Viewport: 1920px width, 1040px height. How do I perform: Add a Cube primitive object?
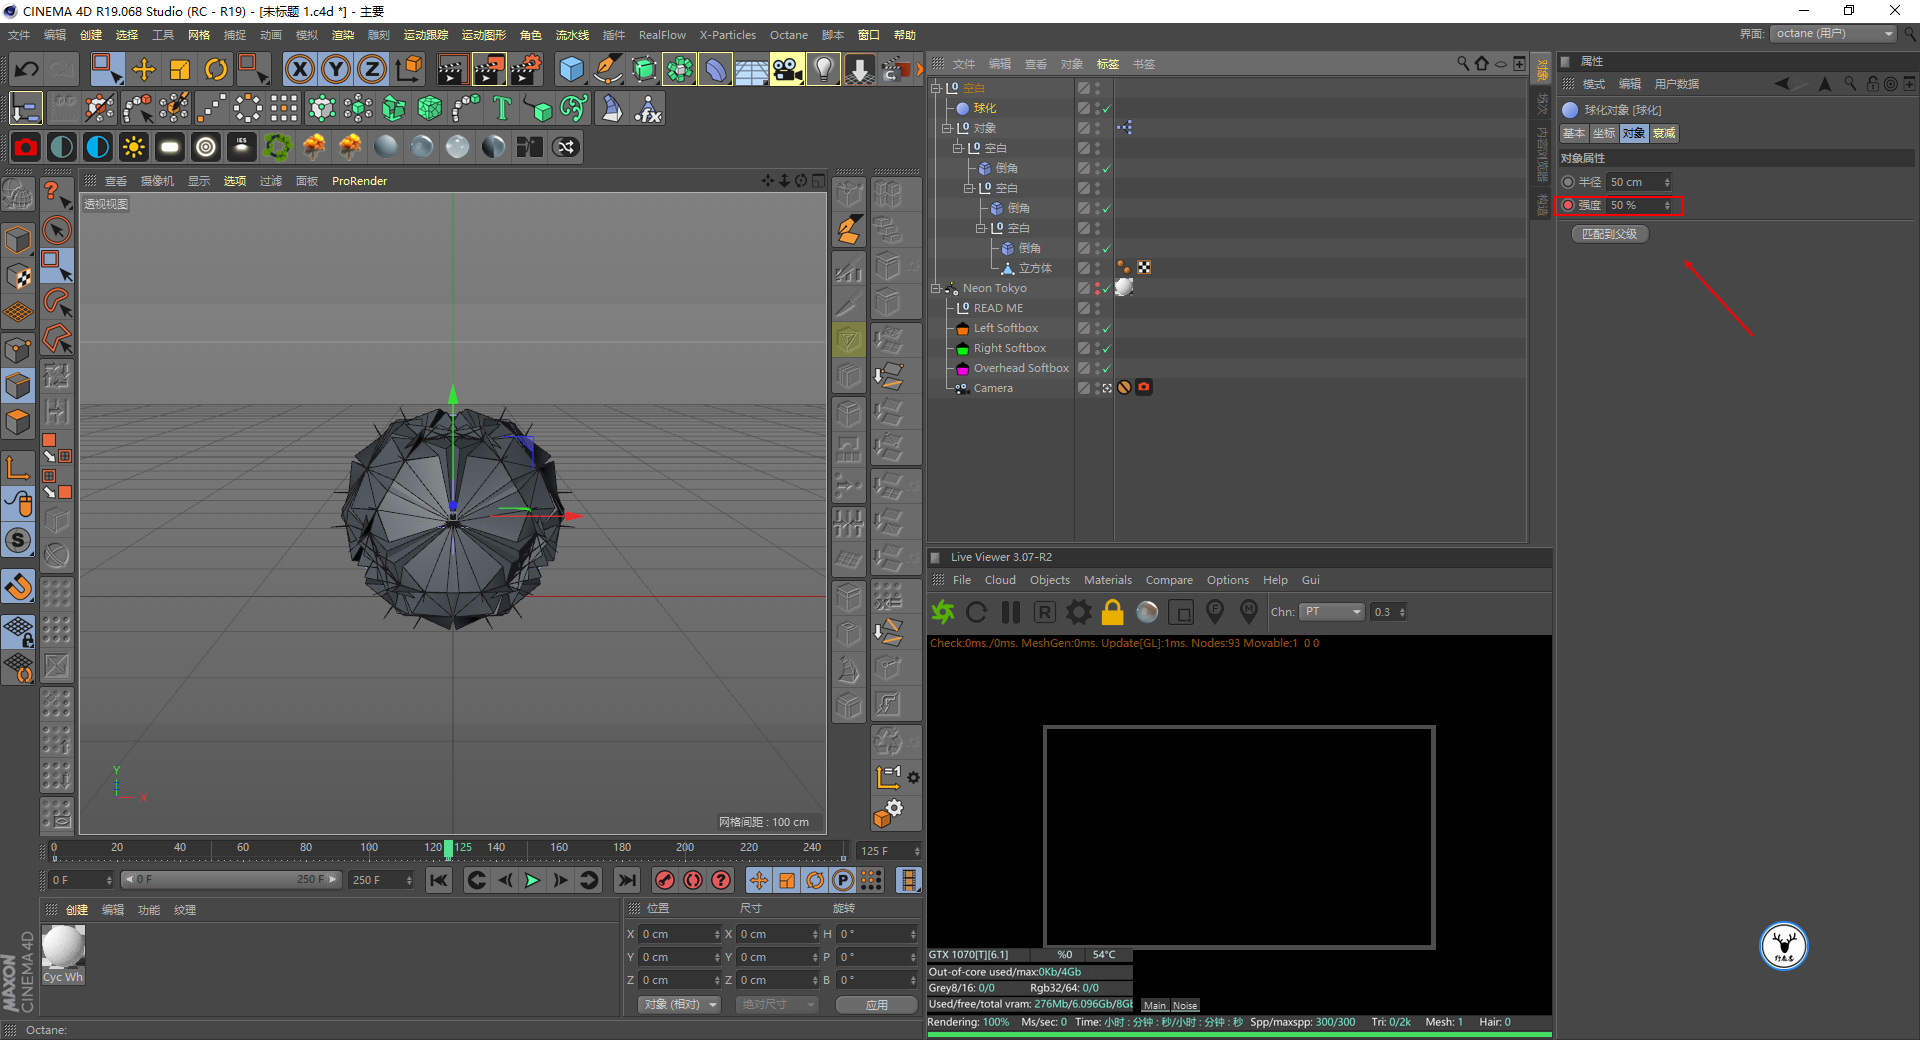(x=571, y=69)
